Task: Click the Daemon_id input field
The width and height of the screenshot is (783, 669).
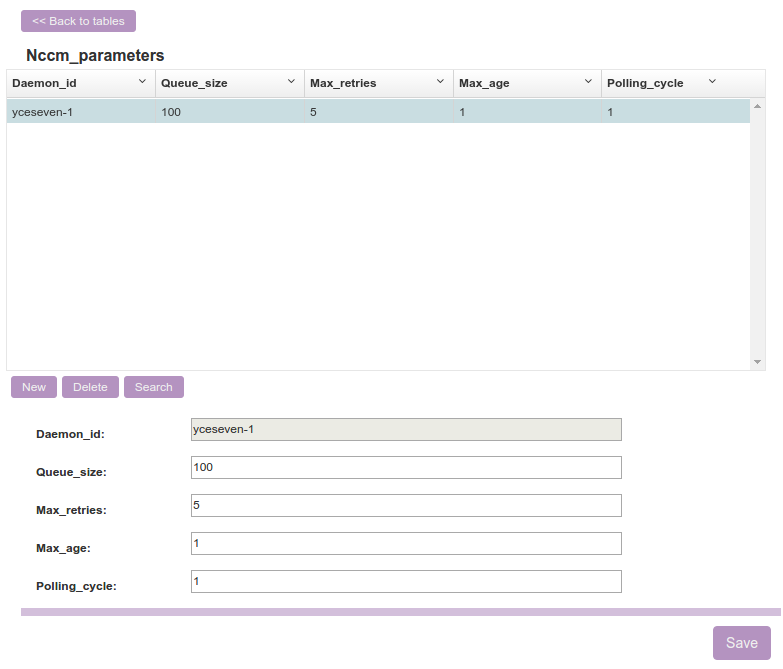Action: click(405, 430)
